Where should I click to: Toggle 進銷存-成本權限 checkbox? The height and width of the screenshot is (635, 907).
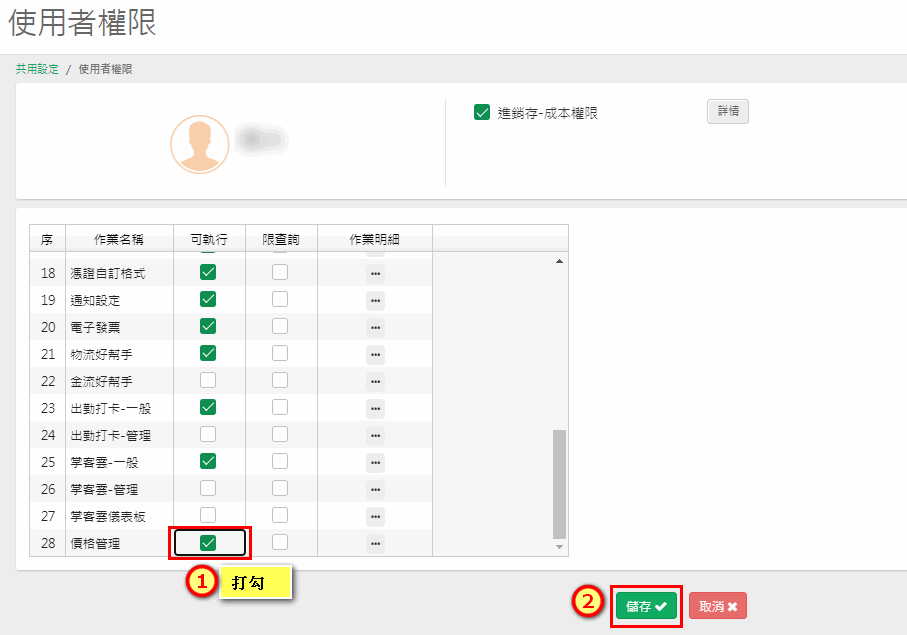click(482, 112)
